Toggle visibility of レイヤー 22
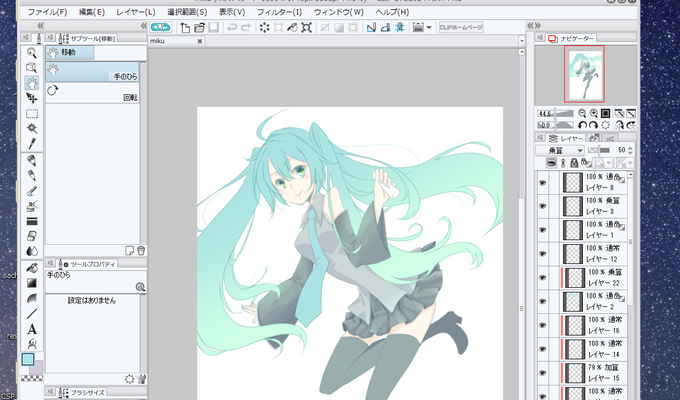Image resolution: width=680 pixels, height=400 pixels. (543, 278)
